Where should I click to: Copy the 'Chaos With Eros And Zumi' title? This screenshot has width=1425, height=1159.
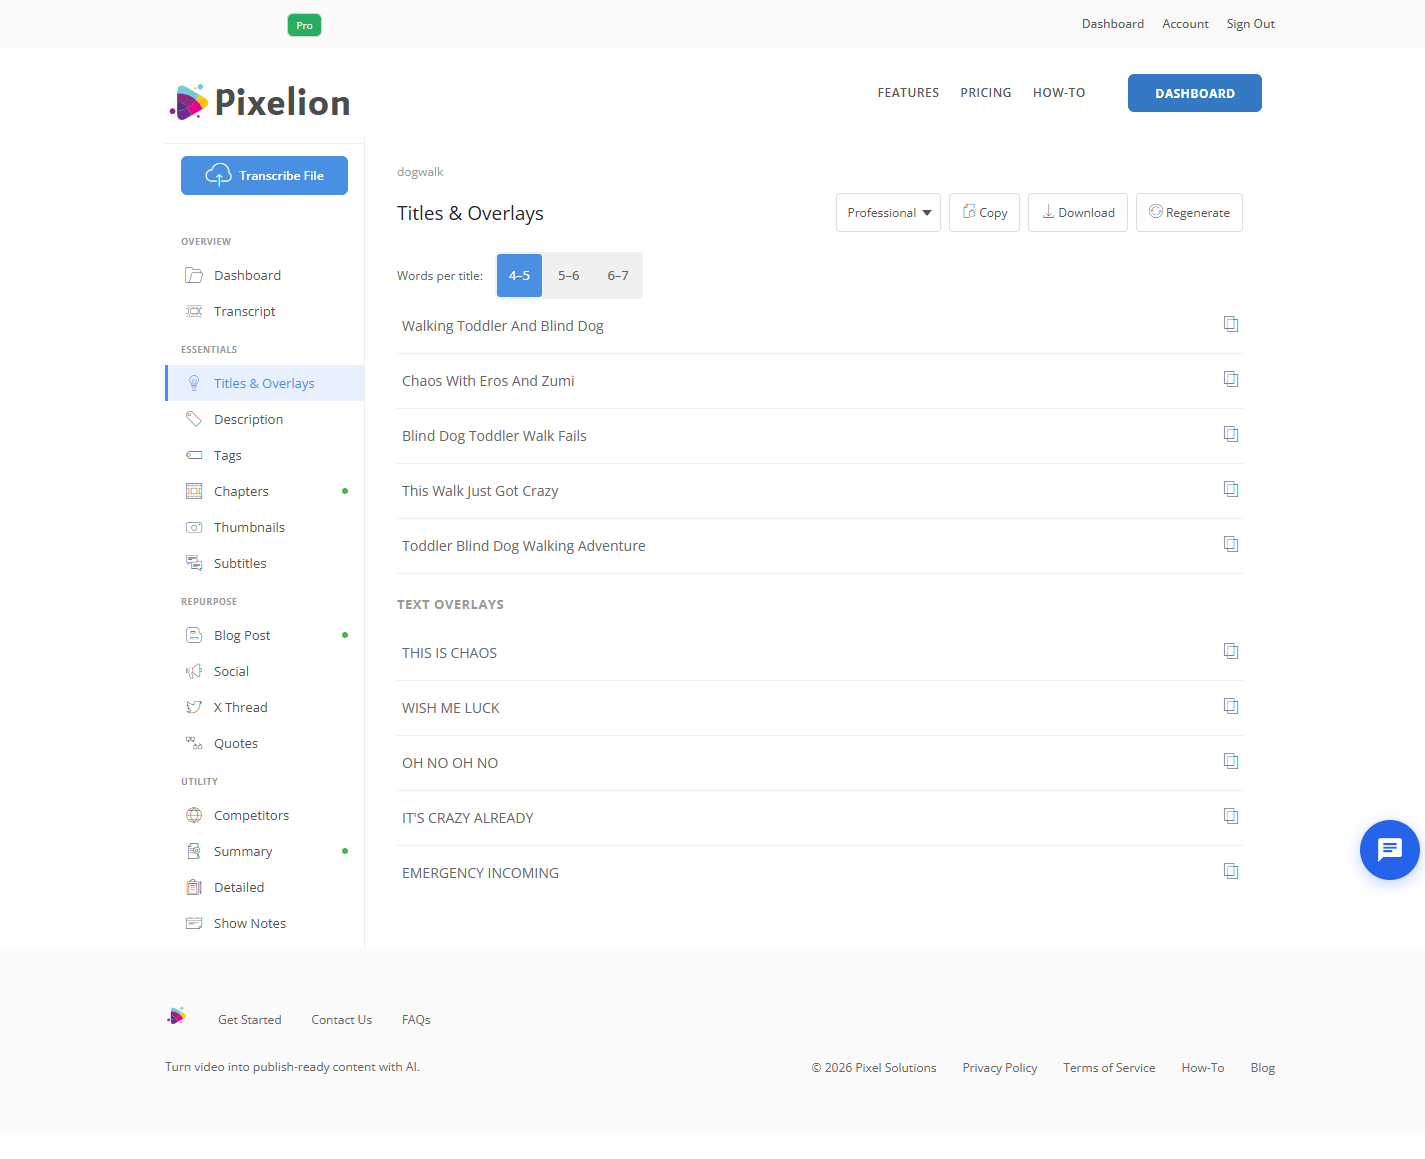tap(1231, 379)
